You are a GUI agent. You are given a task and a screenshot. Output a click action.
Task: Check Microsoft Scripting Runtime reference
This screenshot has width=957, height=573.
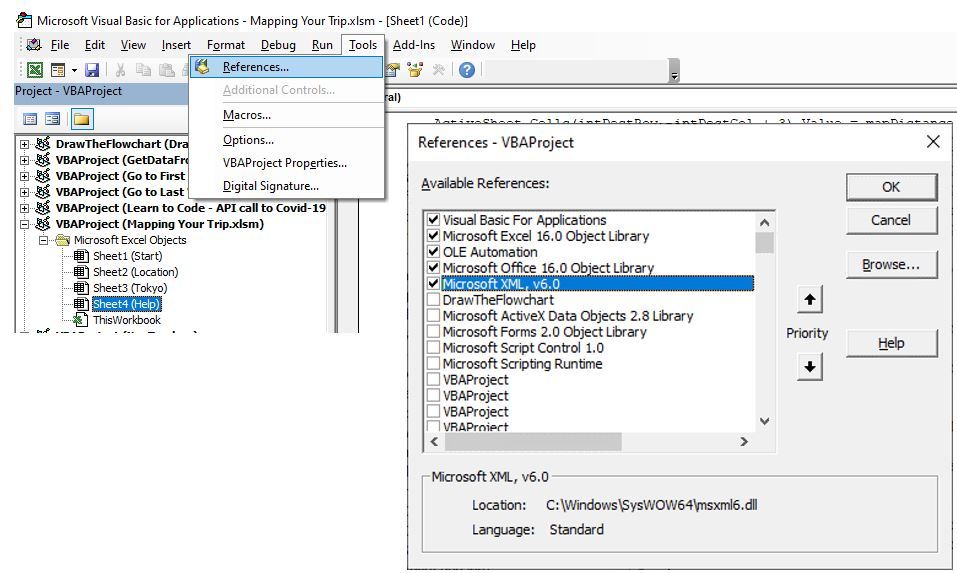pos(433,363)
